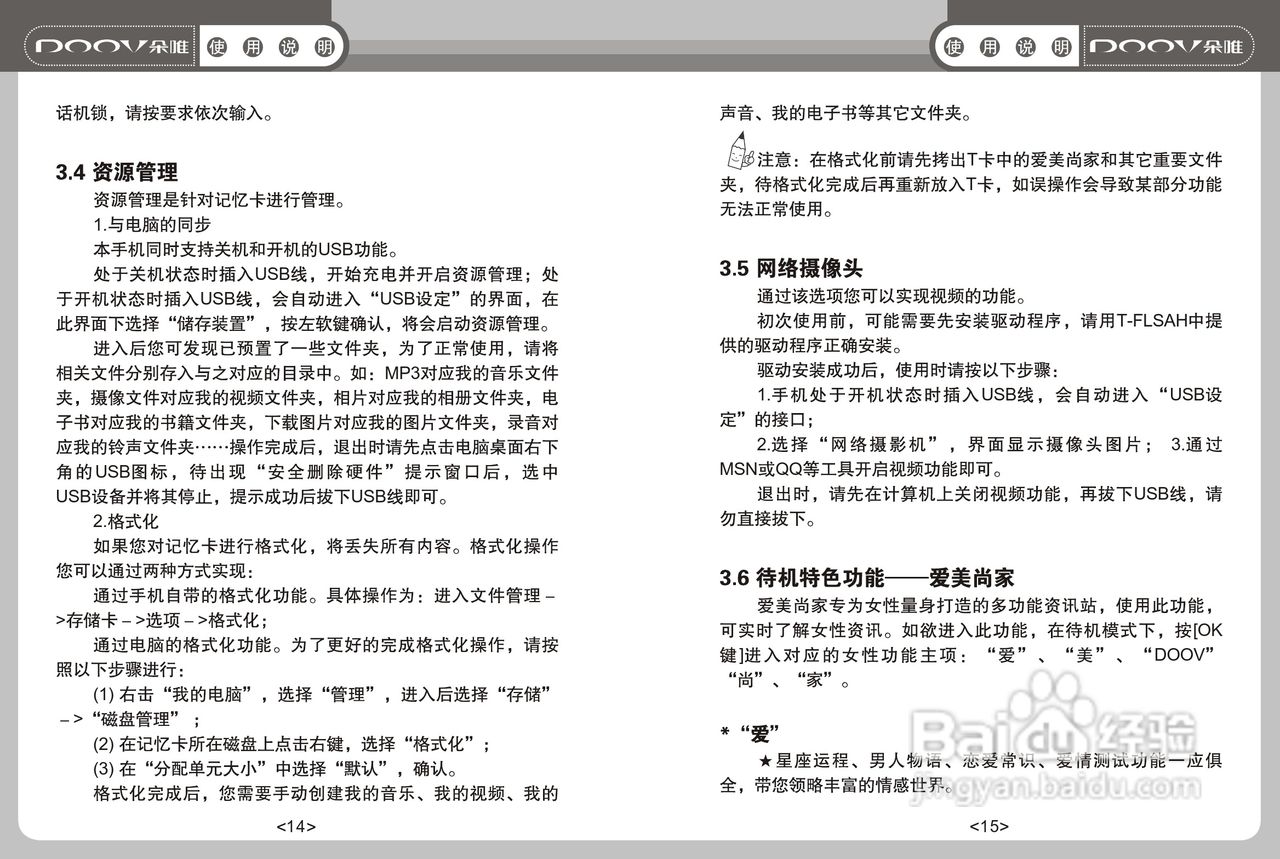Click line "MSN或QQ等工具开启视频功能即可。"
The height and width of the screenshot is (859, 1280).
pyautogui.click(x=861, y=469)
